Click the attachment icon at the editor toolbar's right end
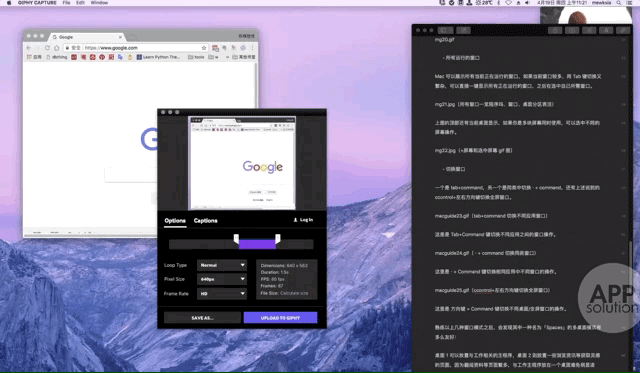The height and width of the screenshot is (373, 640). (x=623, y=30)
